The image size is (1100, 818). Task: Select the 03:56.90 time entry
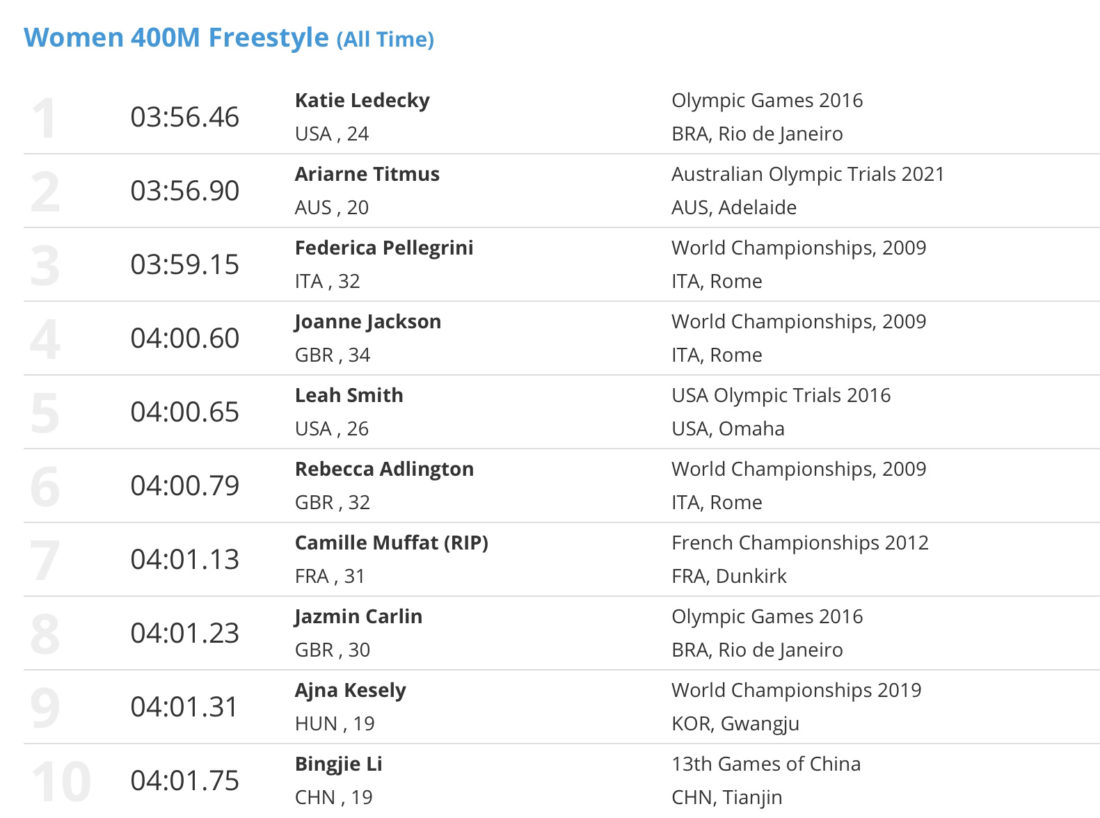(x=185, y=191)
